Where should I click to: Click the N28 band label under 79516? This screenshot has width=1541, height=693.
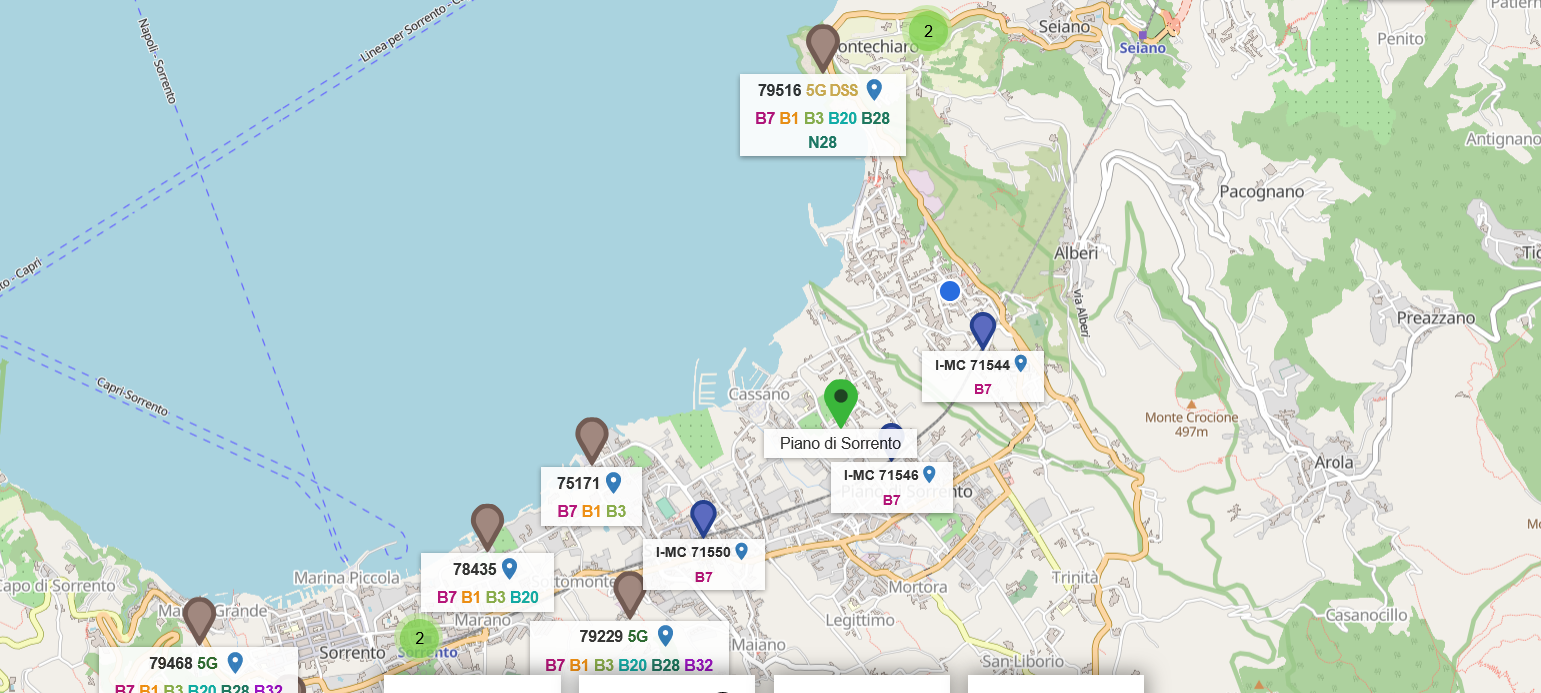click(822, 142)
